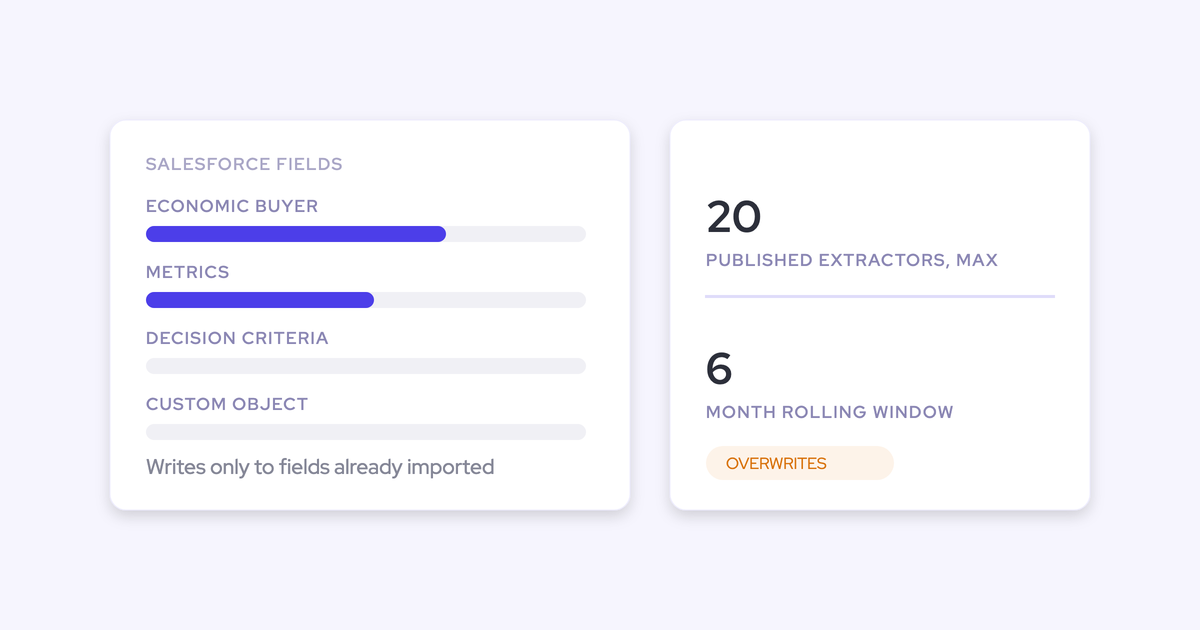1200x630 pixels.
Task: Click the empty Decision Criteria bar
Action: (x=366, y=366)
